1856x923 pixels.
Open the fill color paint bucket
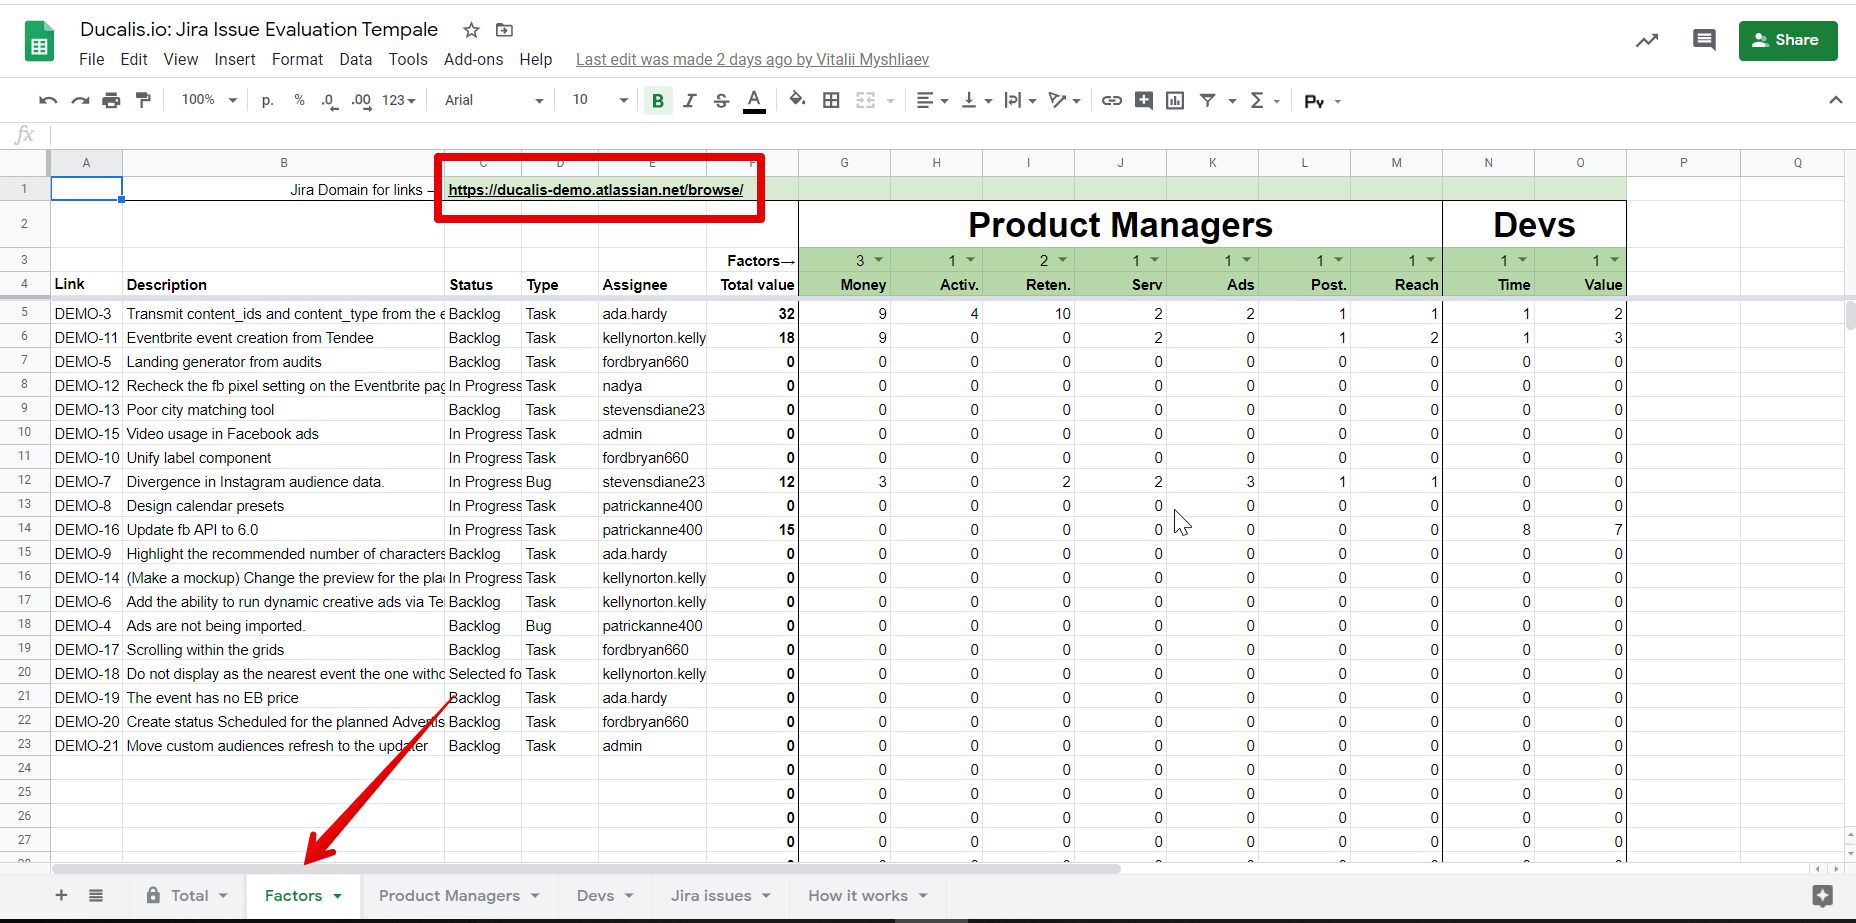(796, 100)
